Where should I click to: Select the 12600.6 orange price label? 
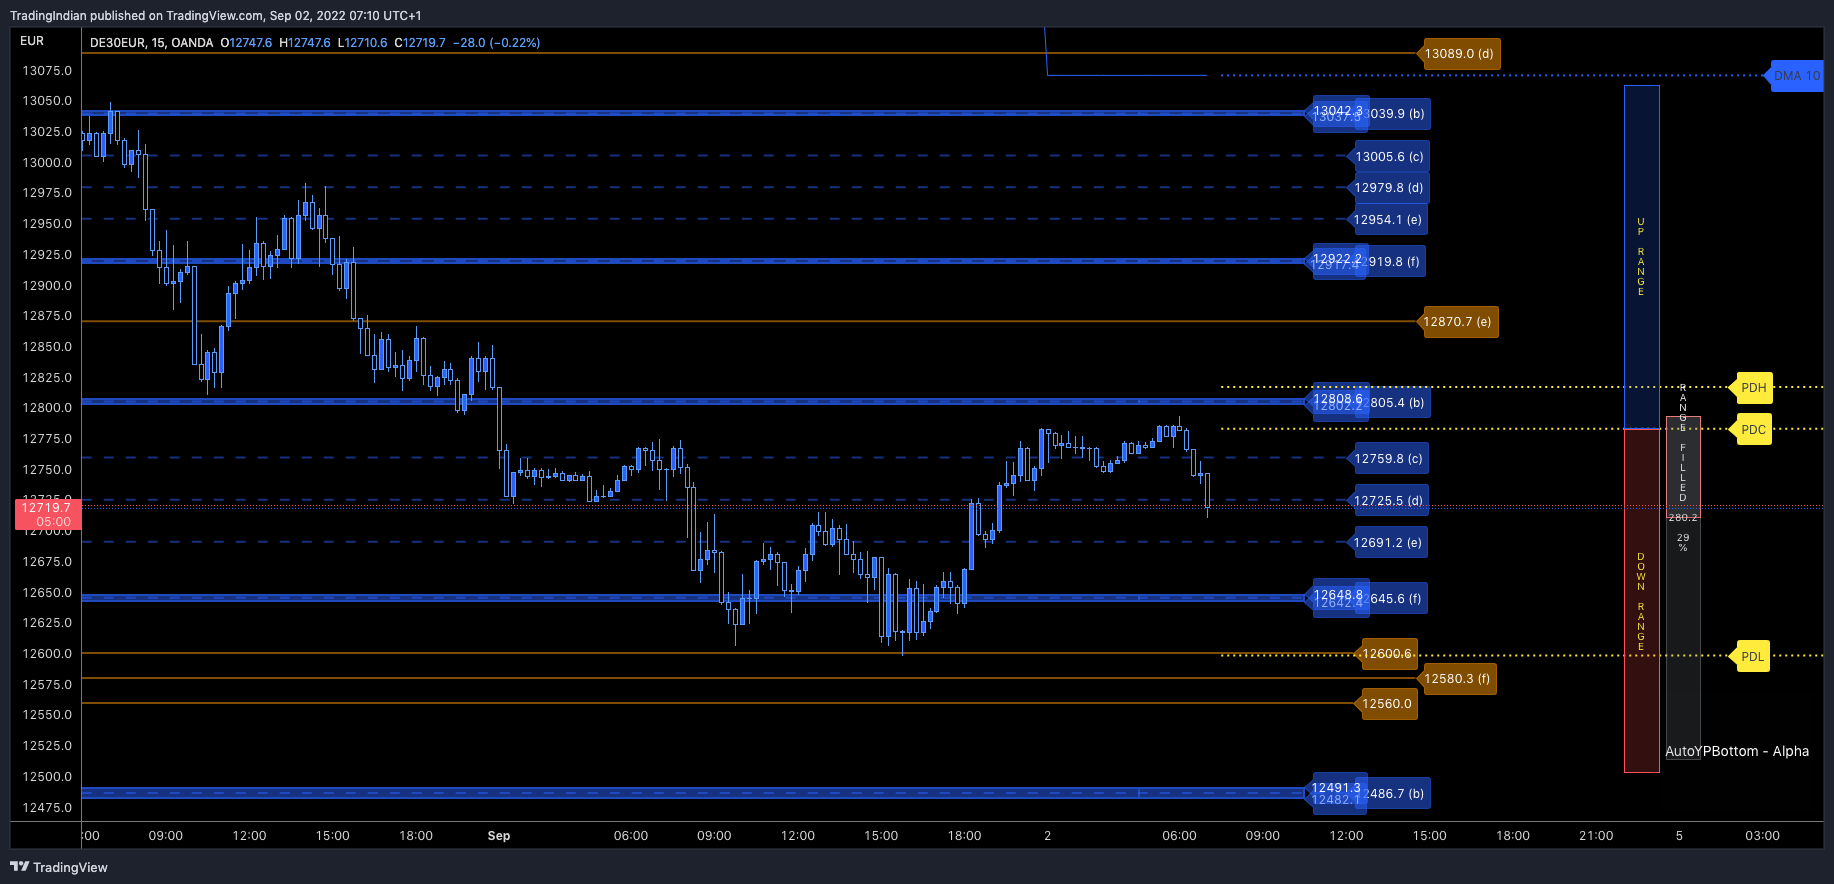pos(1387,654)
